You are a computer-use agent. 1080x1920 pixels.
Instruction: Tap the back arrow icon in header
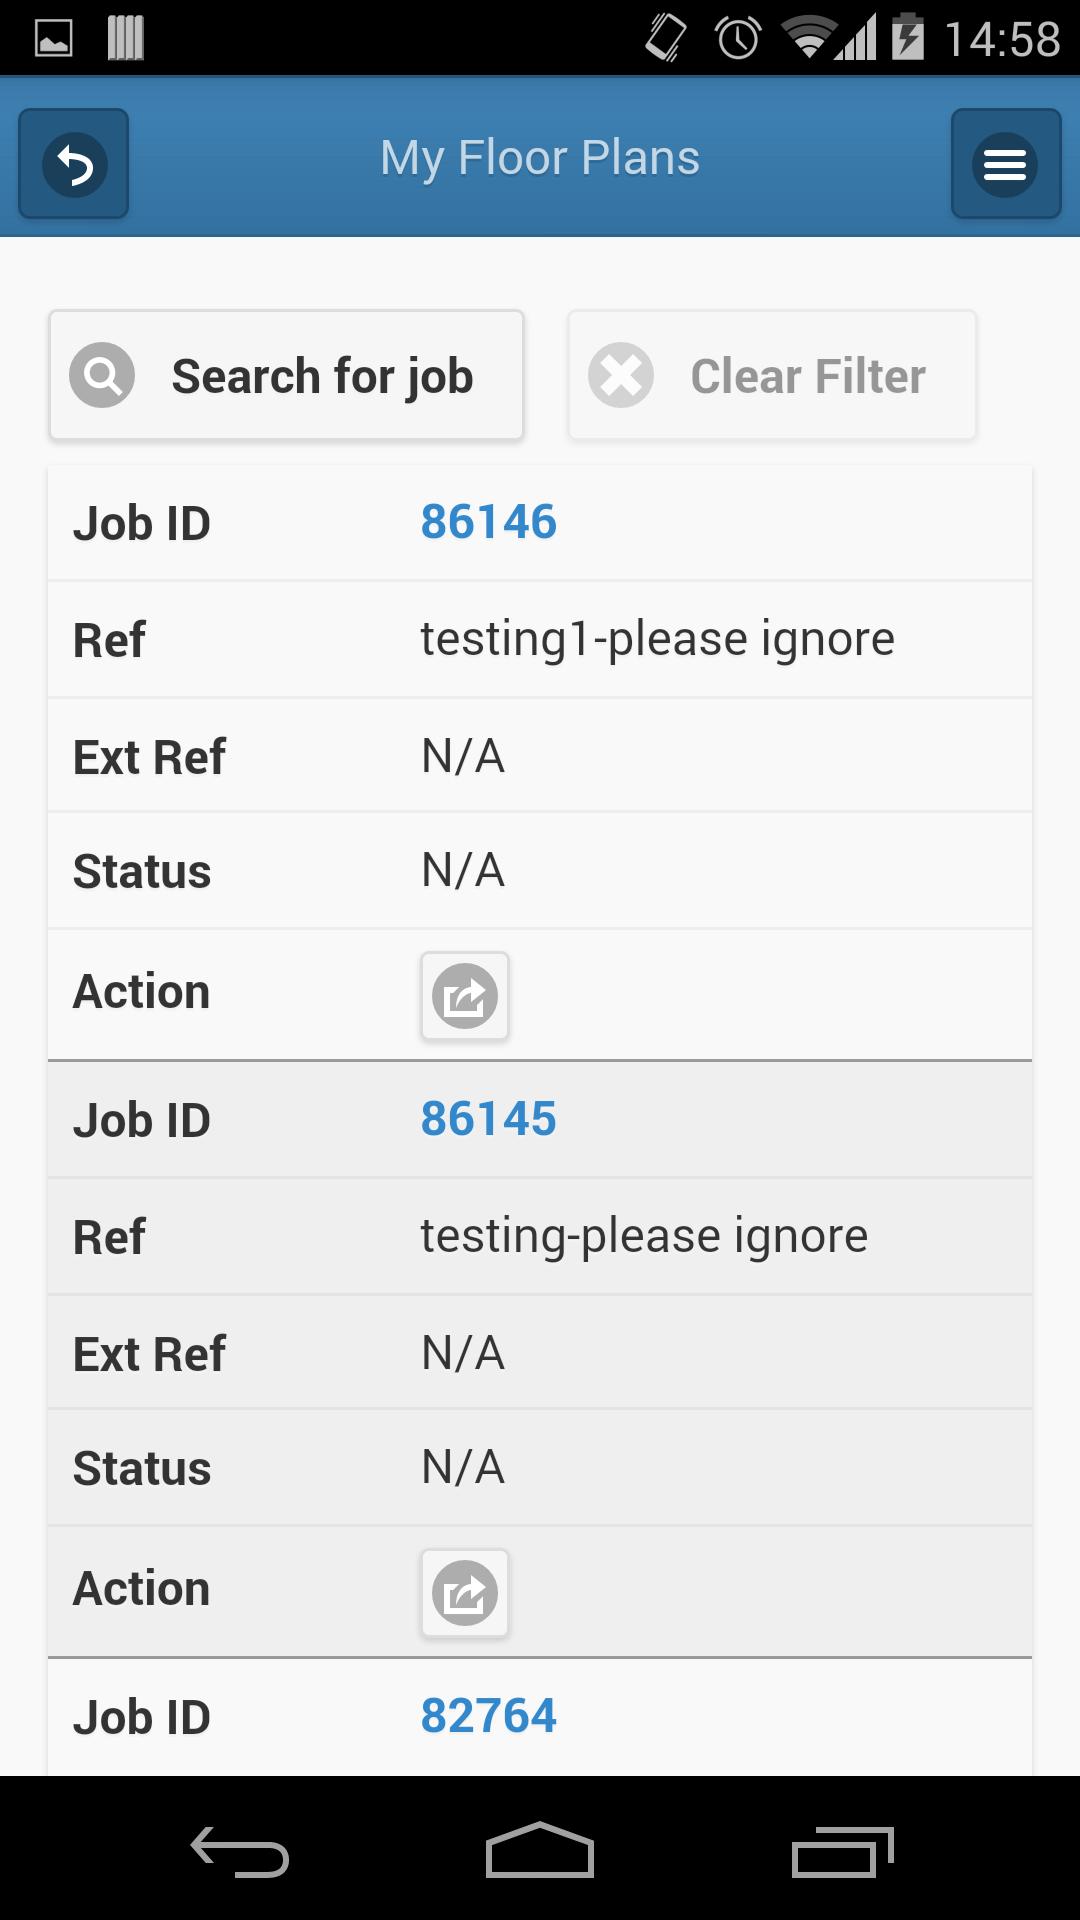pyautogui.click(x=74, y=164)
